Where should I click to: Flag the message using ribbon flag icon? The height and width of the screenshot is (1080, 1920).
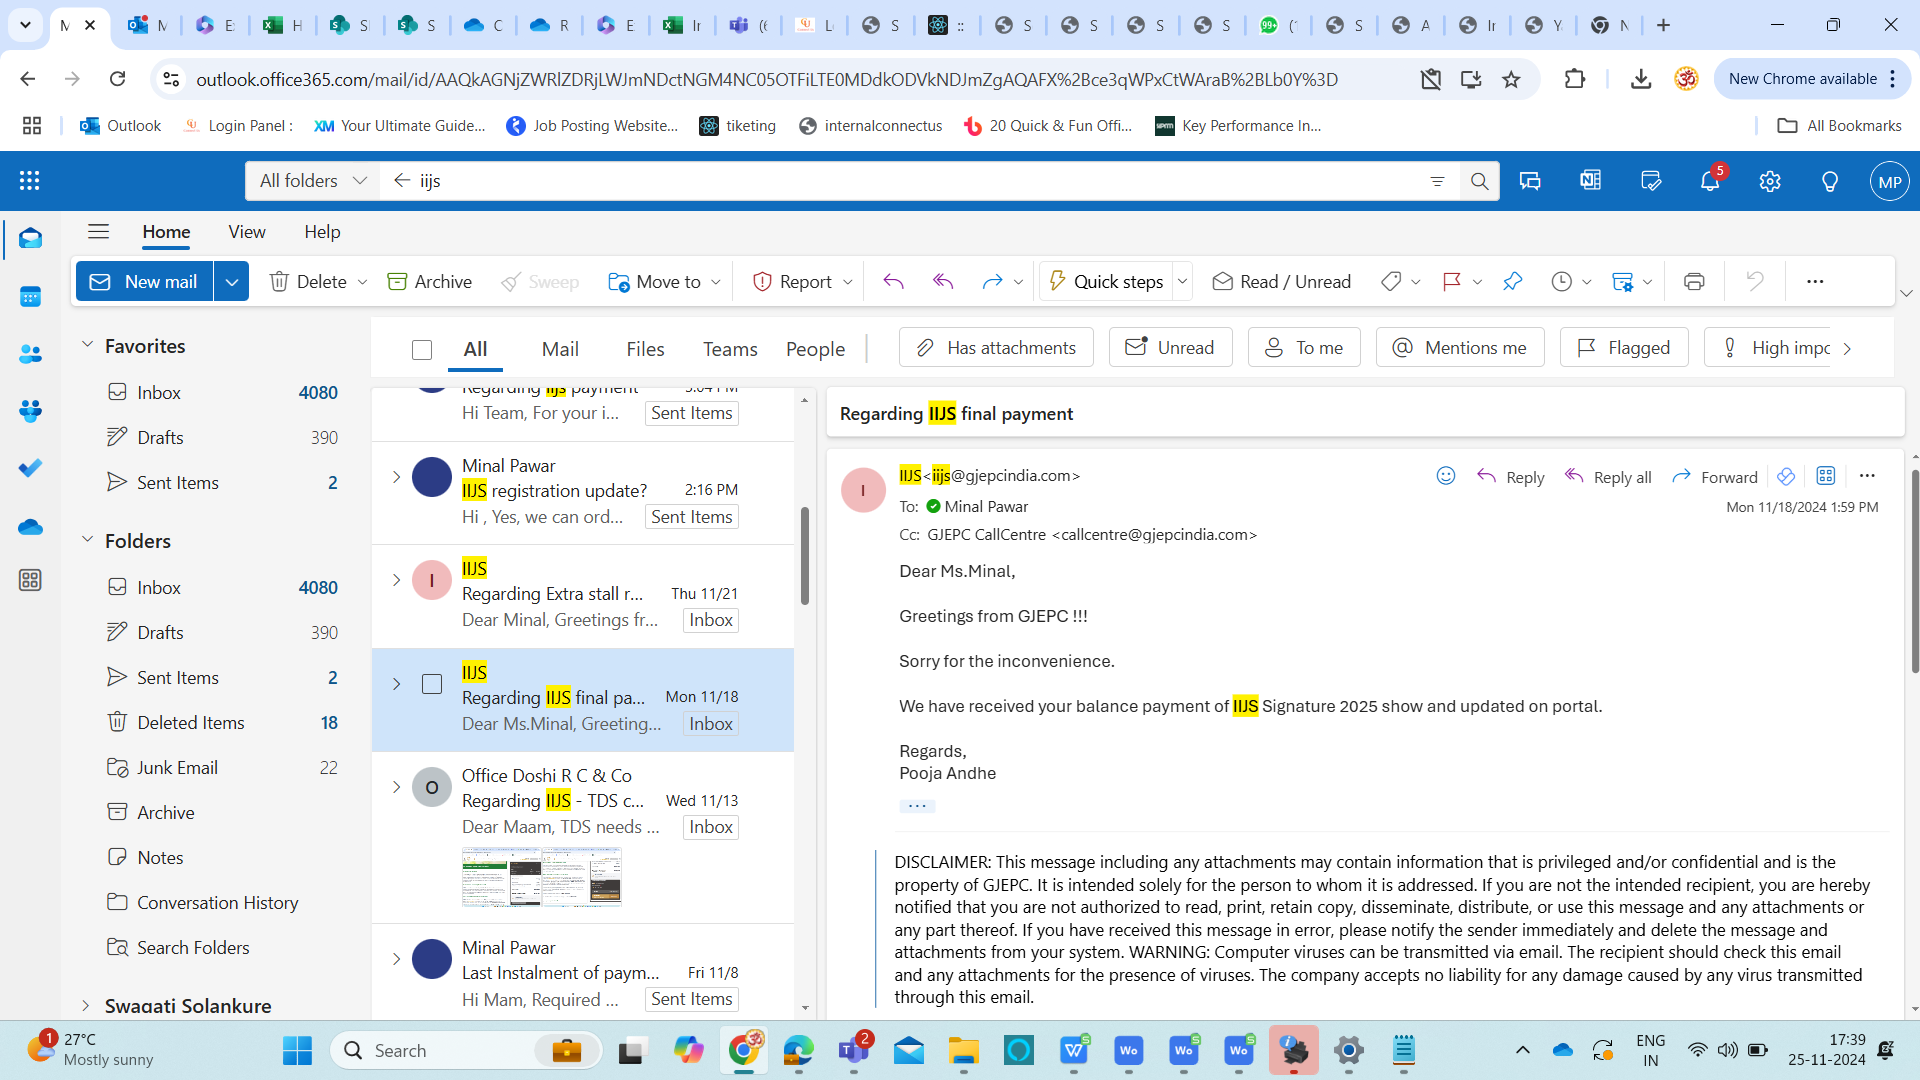1452,282
